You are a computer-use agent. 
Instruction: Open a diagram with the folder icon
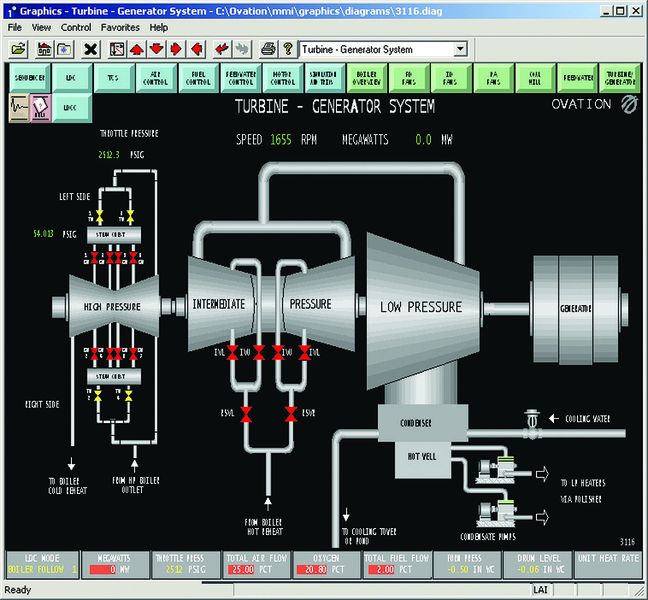[19, 49]
